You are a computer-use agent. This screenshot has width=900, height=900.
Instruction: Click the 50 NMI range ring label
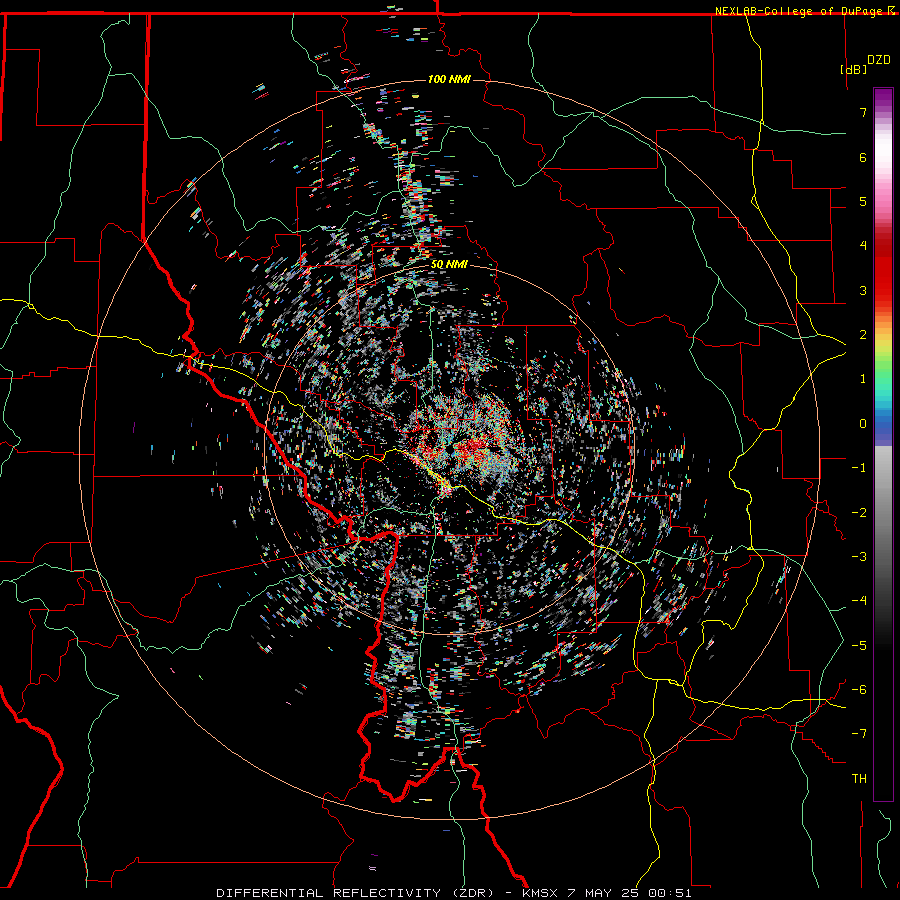tap(449, 265)
